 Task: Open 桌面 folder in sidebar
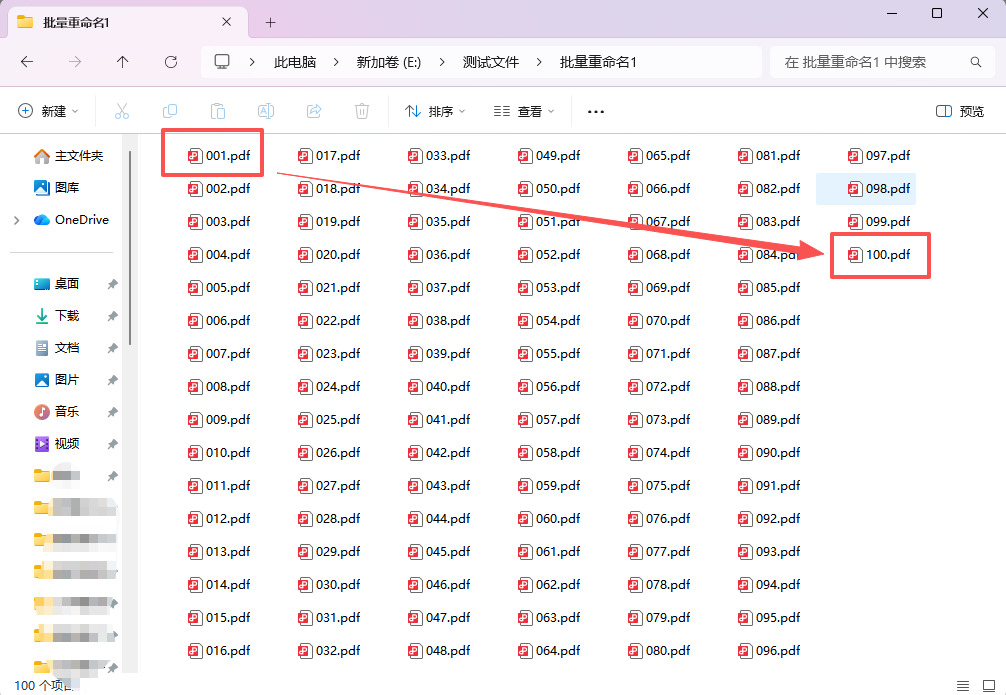56,284
